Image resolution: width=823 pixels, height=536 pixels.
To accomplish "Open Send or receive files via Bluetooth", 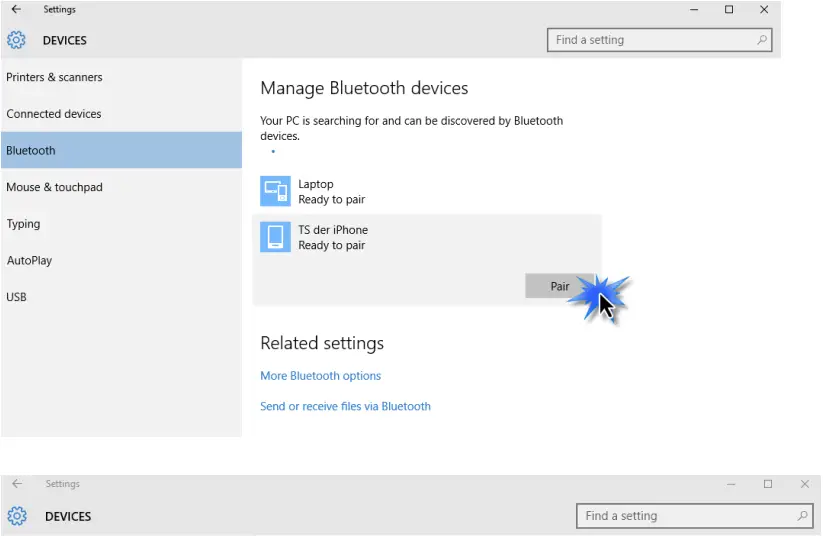I will (x=345, y=406).
